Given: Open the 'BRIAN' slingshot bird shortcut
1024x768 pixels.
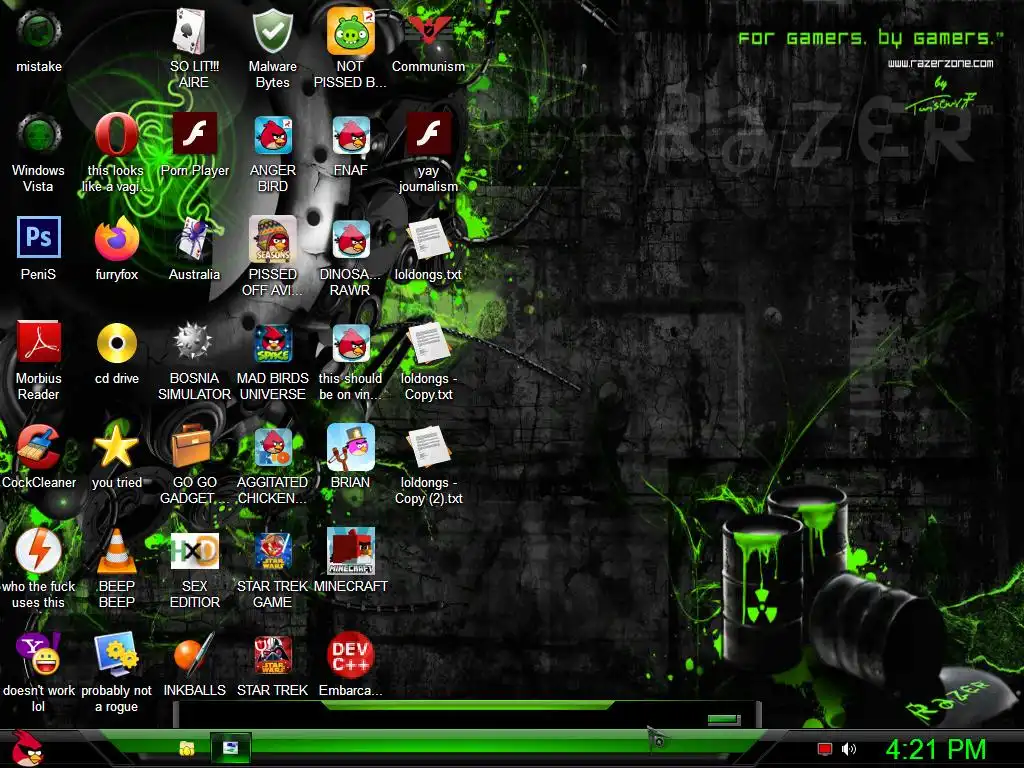Looking at the screenshot, I should tap(350, 456).
